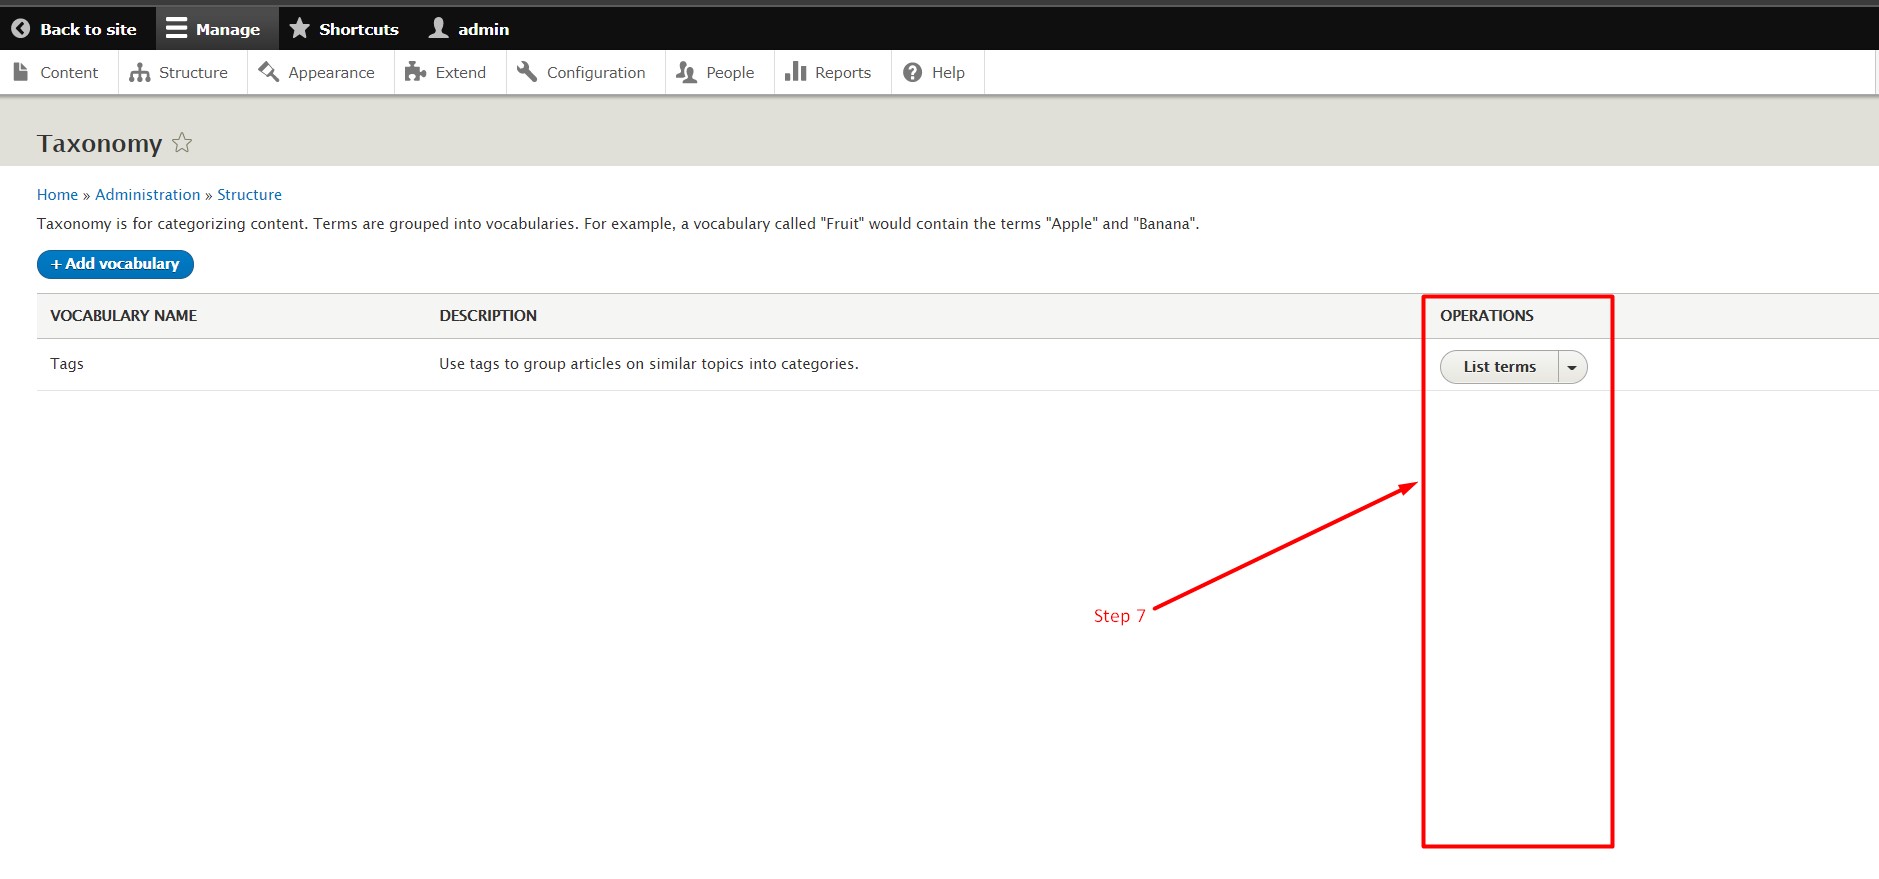Go Back to site
1879x879 pixels.
pos(77,29)
